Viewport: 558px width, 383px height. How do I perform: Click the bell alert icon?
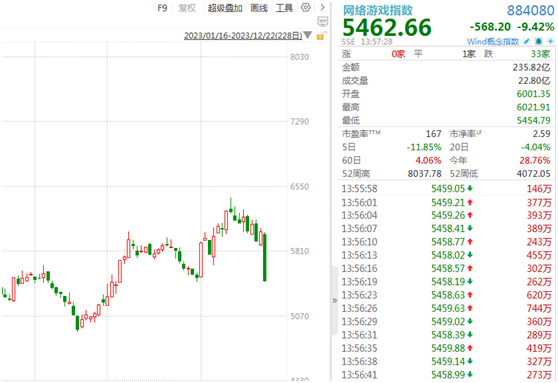[x=539, y=42]
